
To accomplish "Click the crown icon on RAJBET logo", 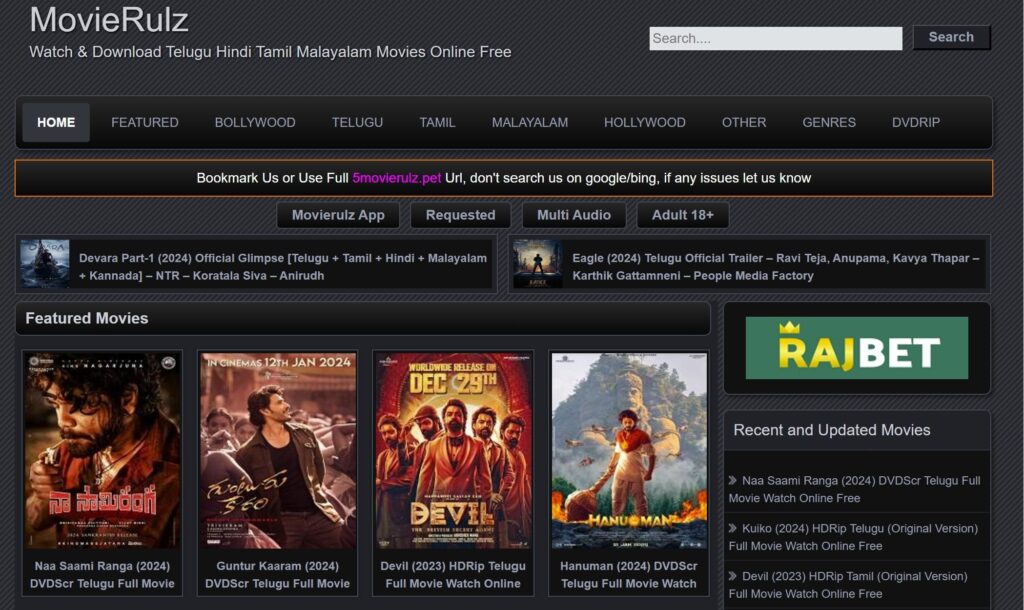I will pos(789,327).
